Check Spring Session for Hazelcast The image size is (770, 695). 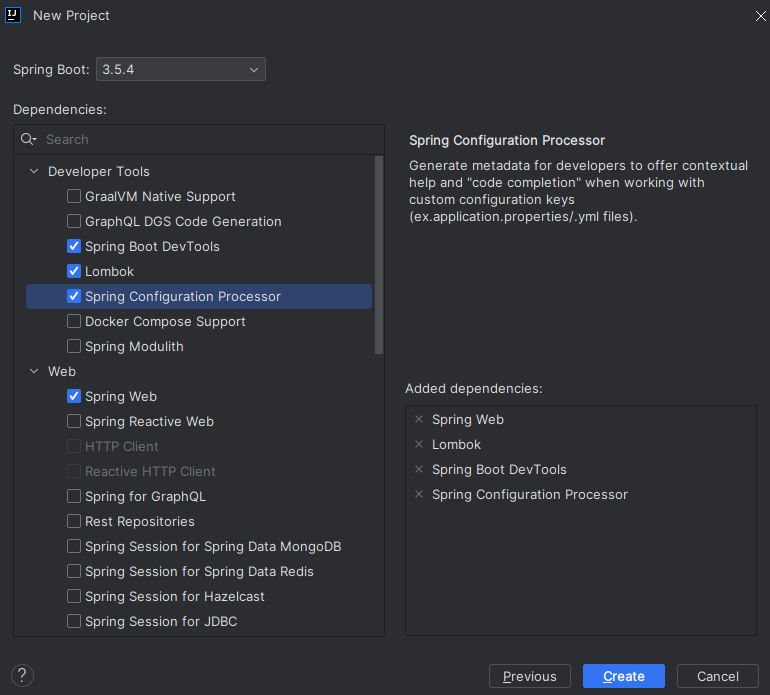pyautogui.click(x=74, y=596)
